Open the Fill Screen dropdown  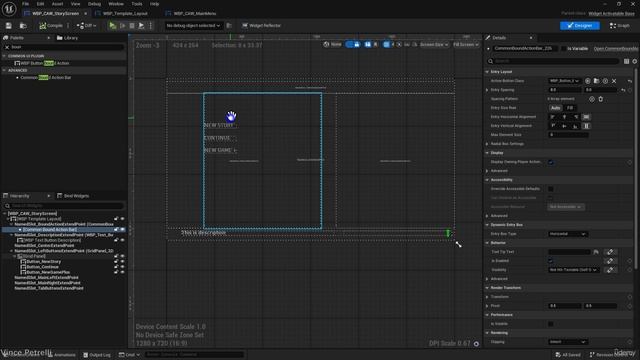(466, 44)
